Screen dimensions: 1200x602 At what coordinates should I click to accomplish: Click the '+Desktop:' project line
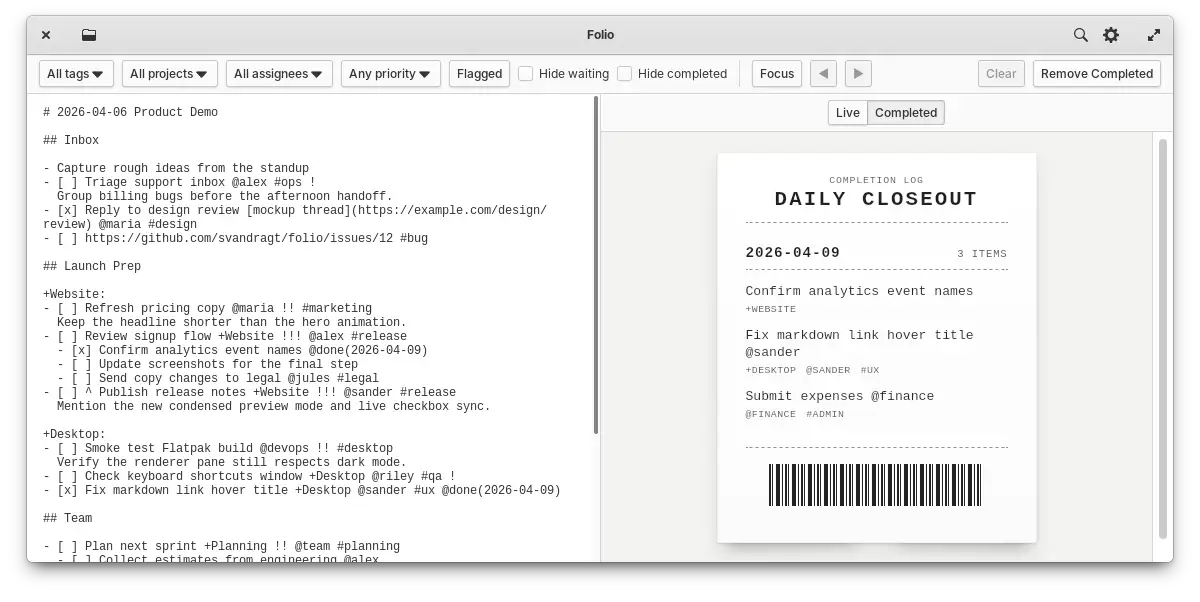point(75,434)
